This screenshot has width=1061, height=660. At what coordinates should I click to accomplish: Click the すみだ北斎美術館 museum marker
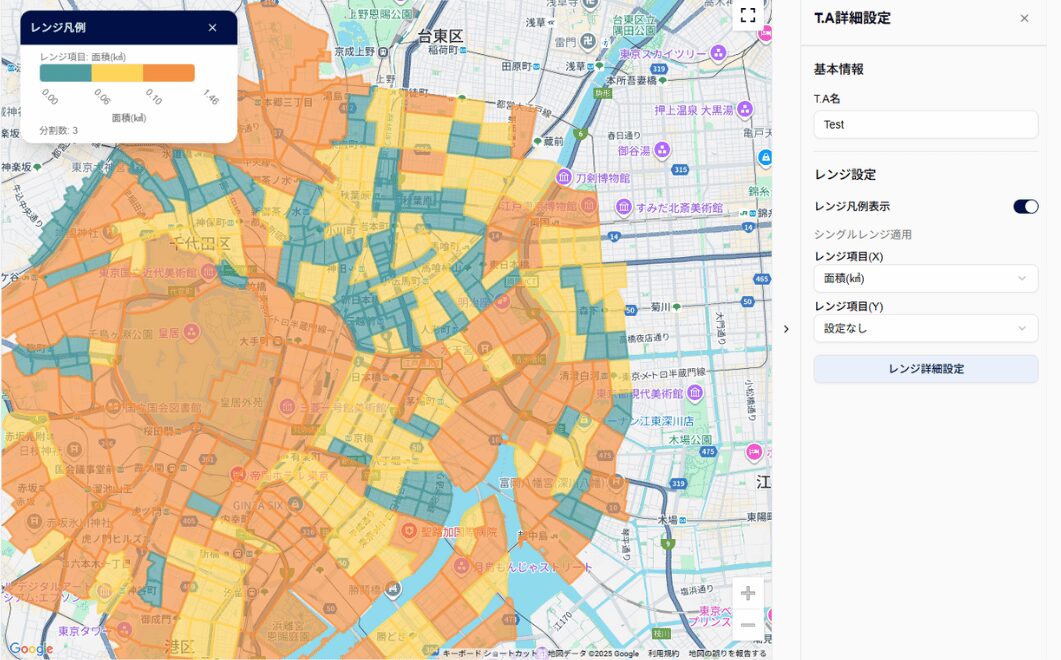click(x=624, y=207)
